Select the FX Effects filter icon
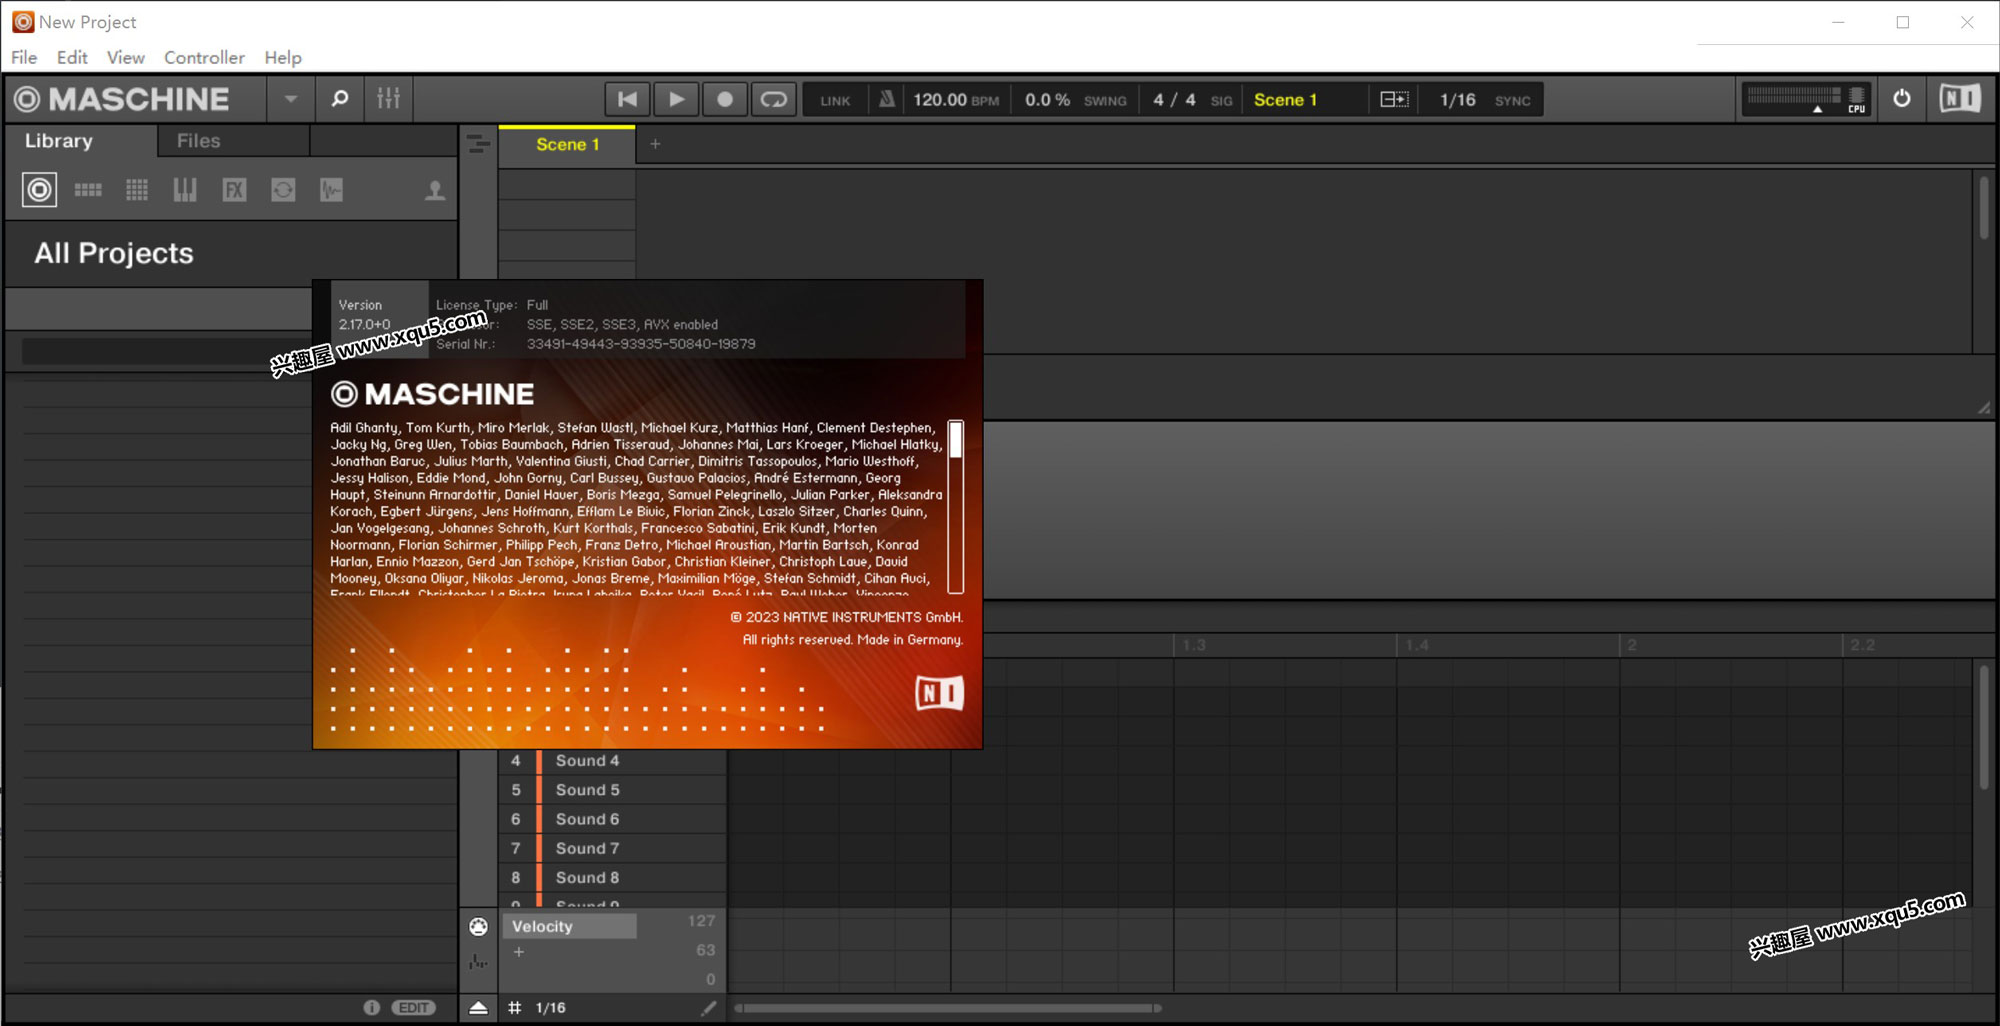Viewport: 2000px width, 1026px height. [234, 190]
